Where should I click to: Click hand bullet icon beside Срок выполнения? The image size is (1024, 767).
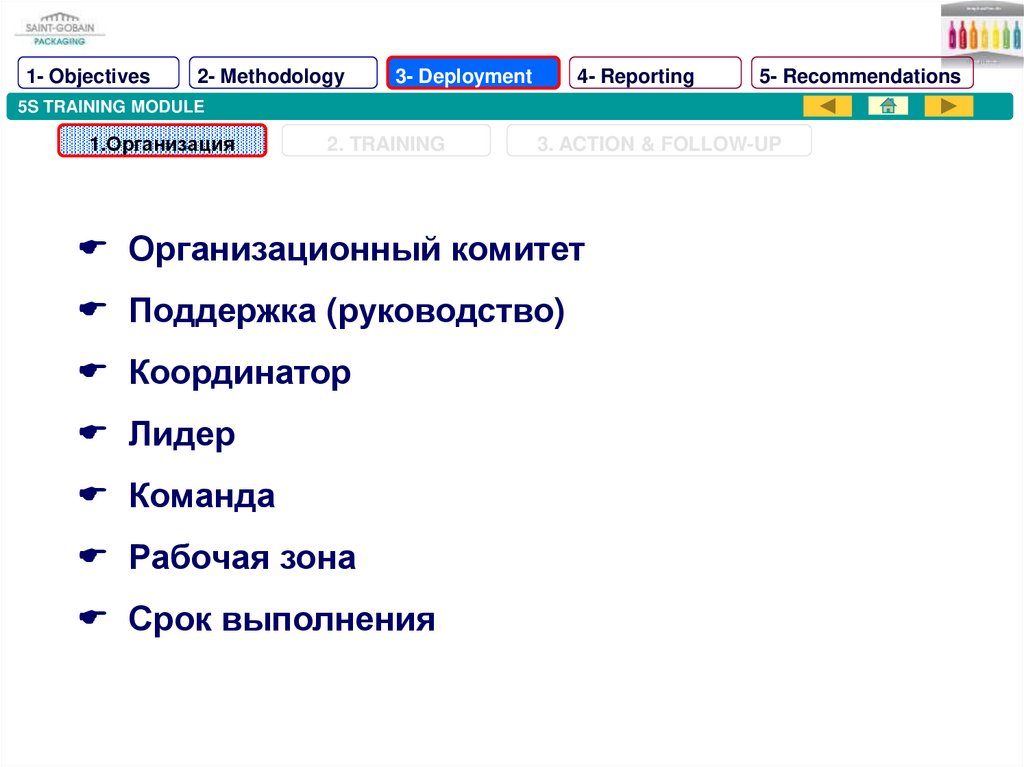pyautogui.click(x=93, y=618)
